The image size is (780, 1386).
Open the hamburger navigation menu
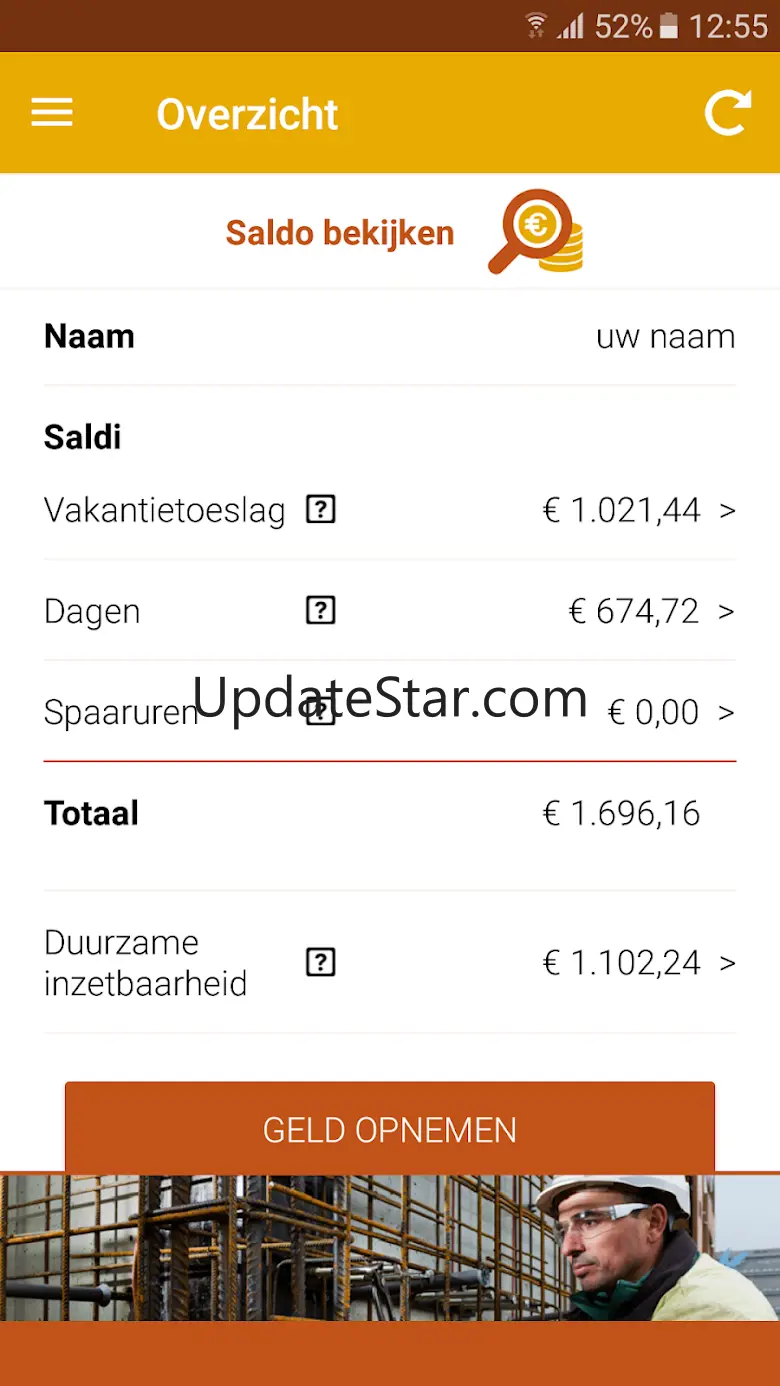pyautogui.click(x=52, y=113)
